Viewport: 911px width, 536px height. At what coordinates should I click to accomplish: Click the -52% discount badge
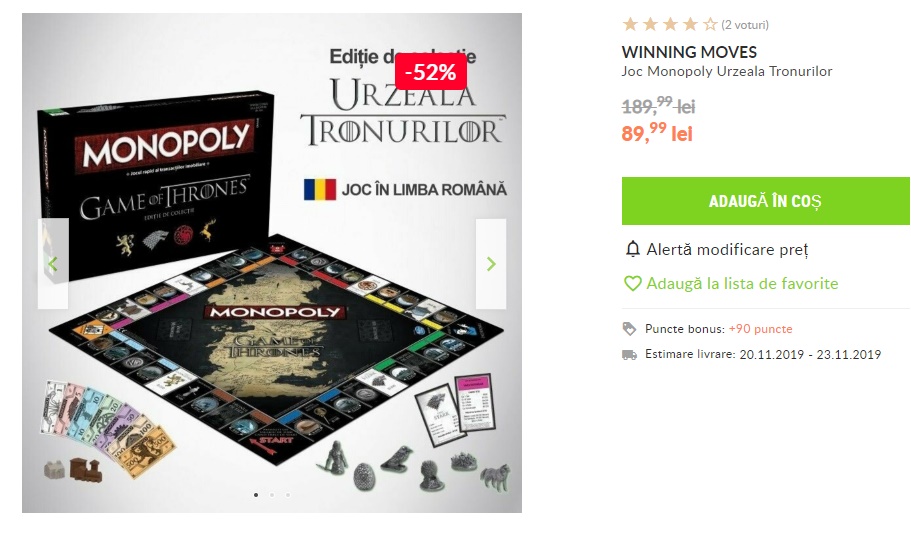point(431,72)
